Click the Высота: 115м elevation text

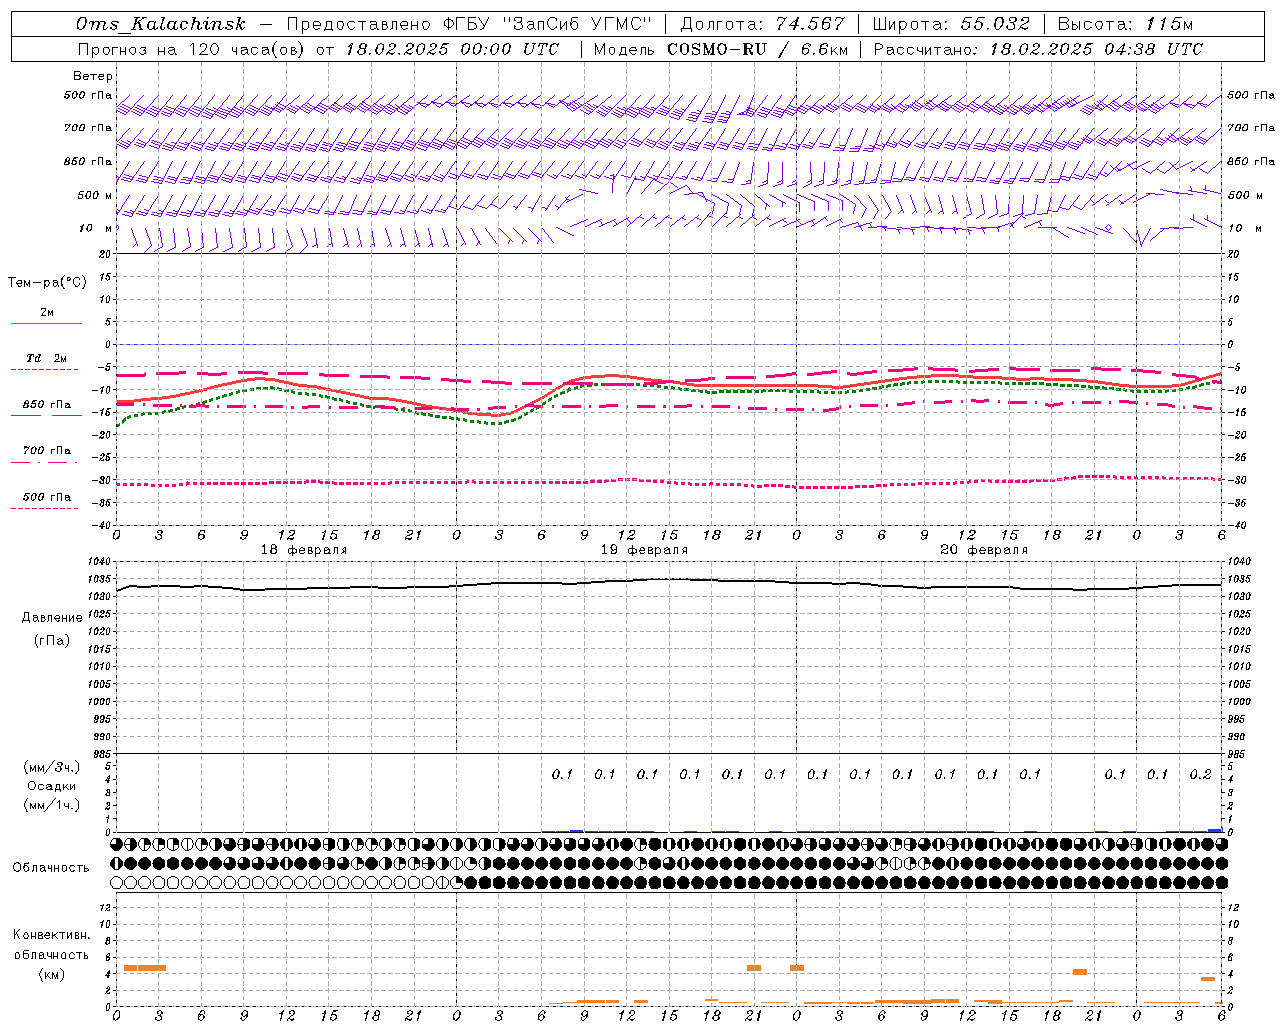pos(1125,24)
